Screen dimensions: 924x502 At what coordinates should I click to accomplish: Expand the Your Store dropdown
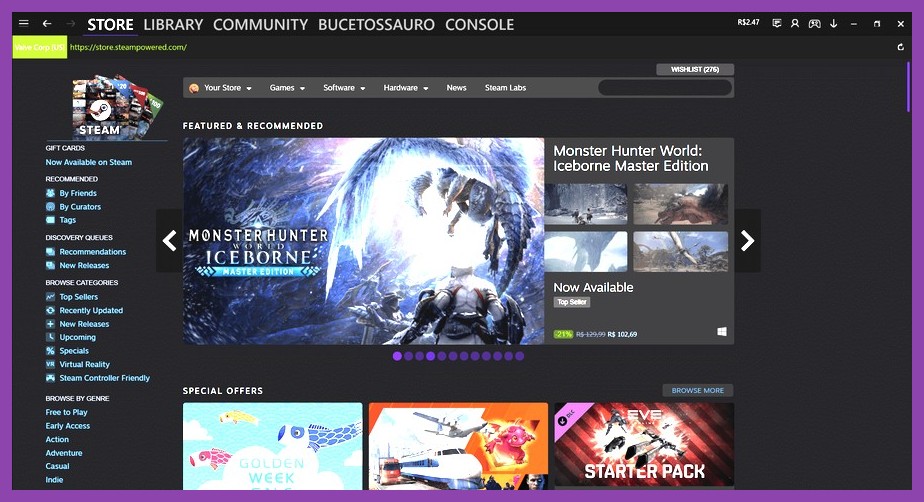click(228, 88)
